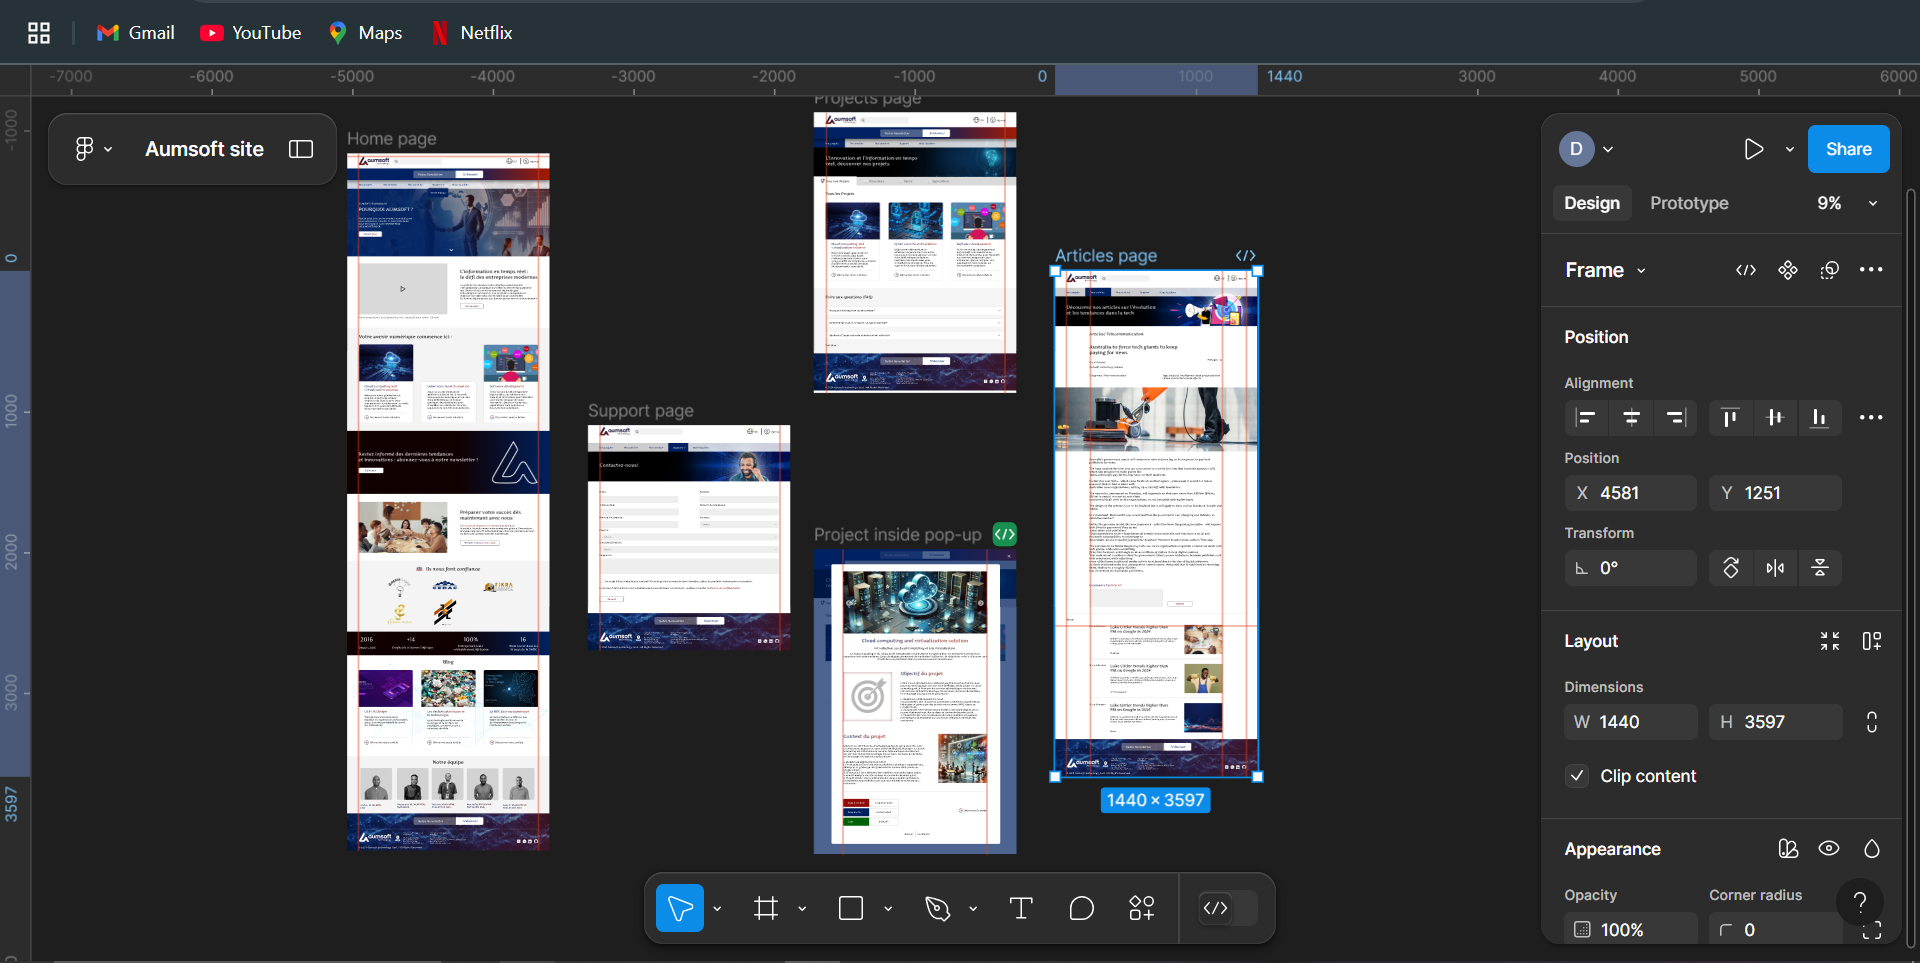This screenshot has width=1920, height=963.
Task: Toggle layer visibility in the Appearance section
Action: click(x=1829, y=848)
